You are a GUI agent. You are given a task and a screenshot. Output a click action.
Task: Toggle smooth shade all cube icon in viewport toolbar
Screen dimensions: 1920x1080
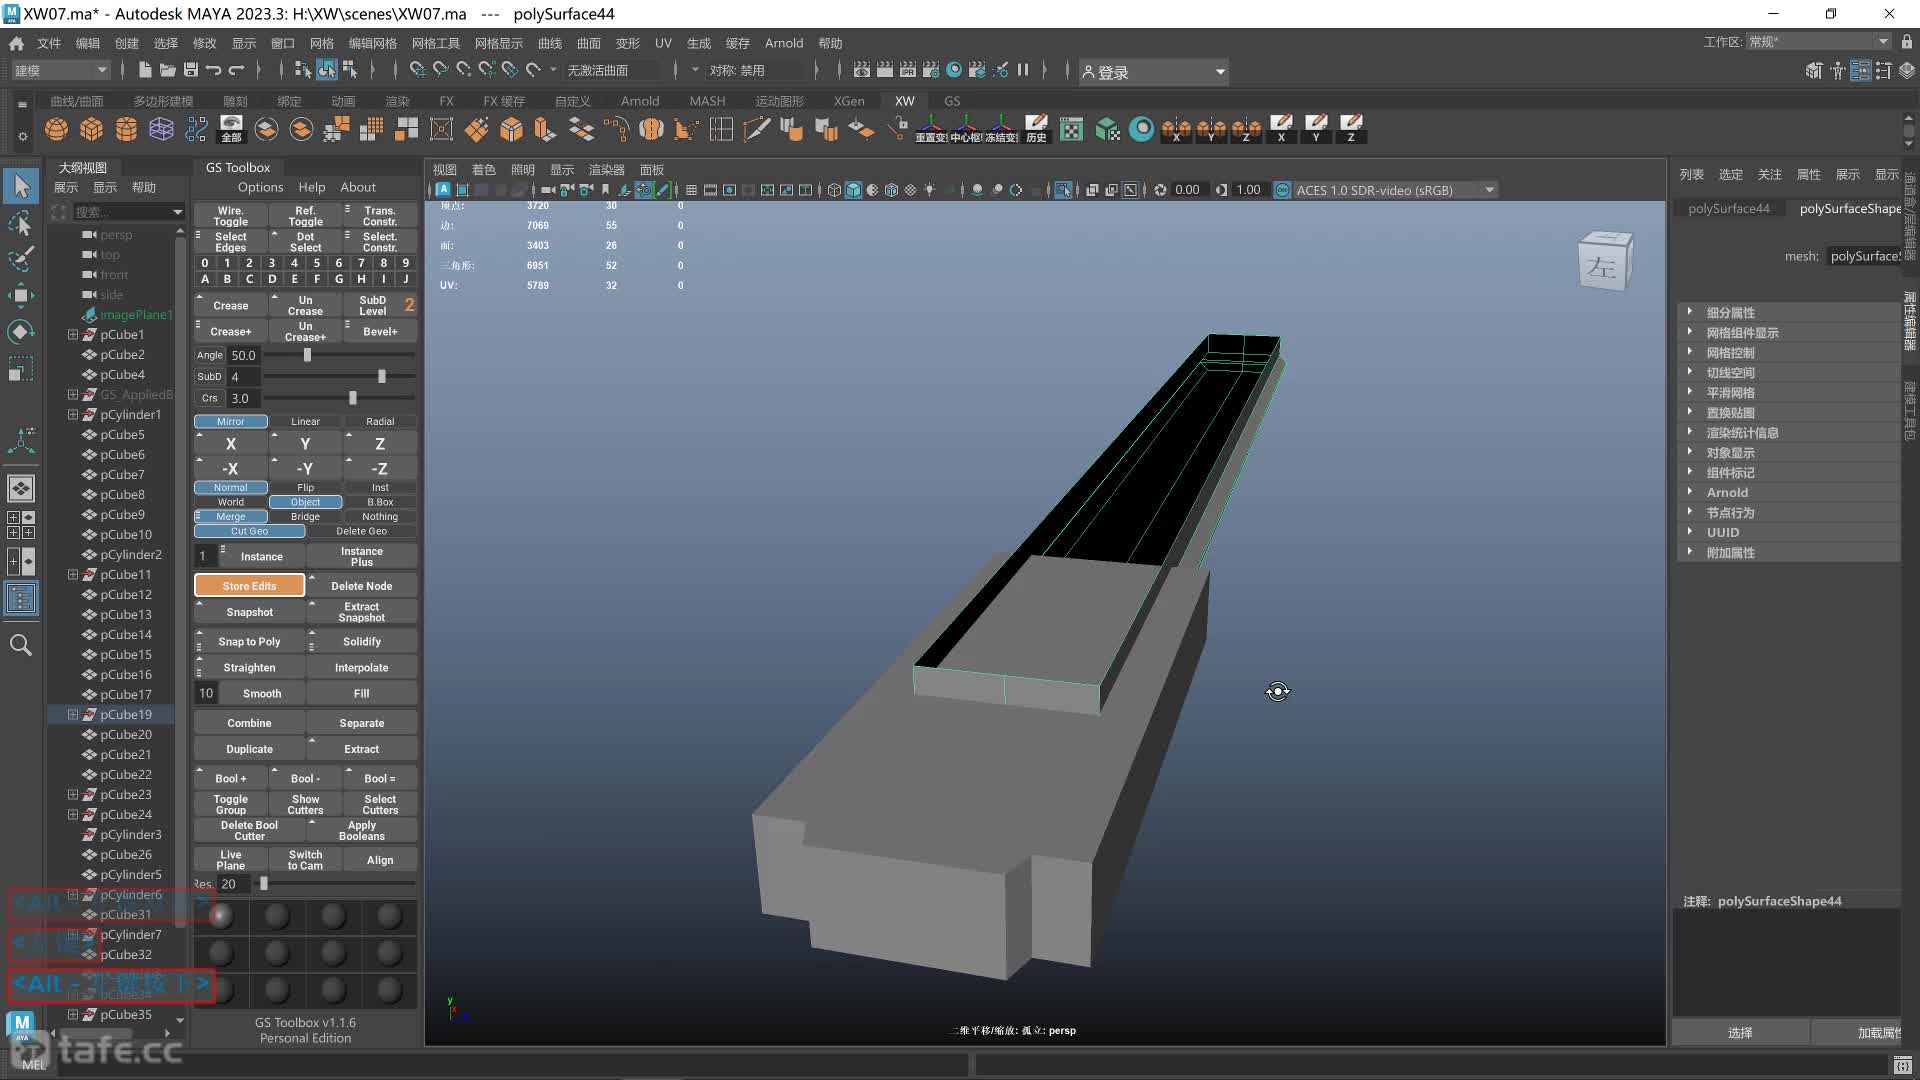[853, 190]
